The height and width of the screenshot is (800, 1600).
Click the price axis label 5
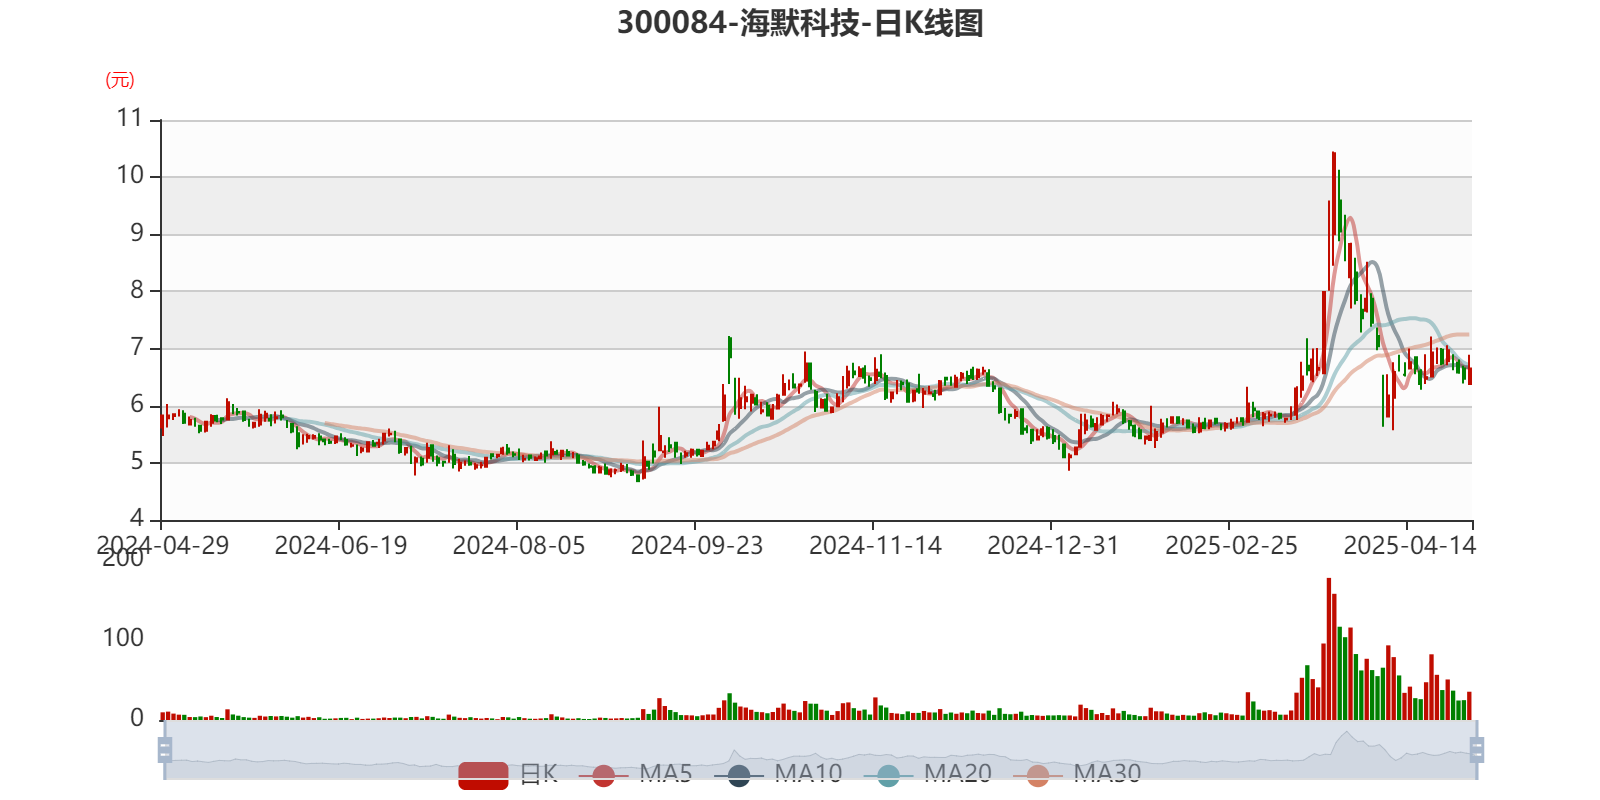137,461
